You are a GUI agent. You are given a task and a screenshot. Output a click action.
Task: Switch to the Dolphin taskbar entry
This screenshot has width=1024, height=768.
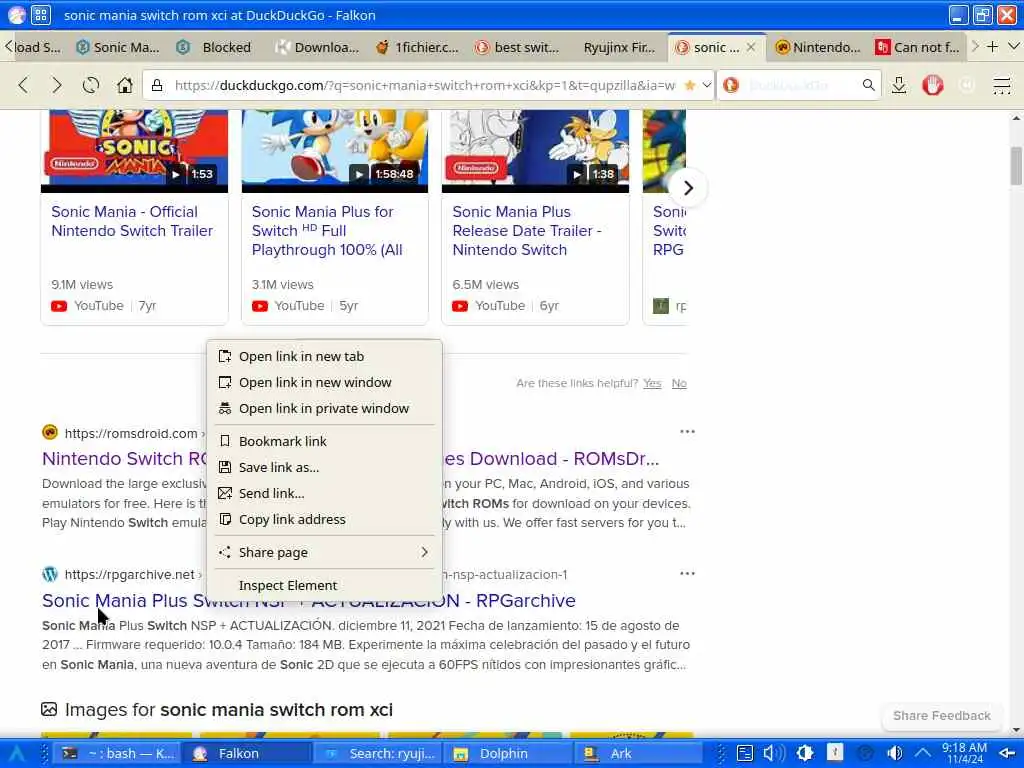coord(507,754)
